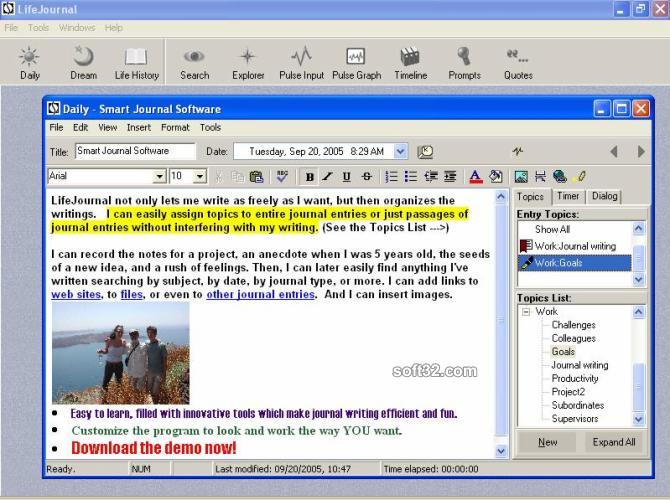Follow the 'web sites' link
The height and width of the screenshot is (500, 670).
point(76,294)
